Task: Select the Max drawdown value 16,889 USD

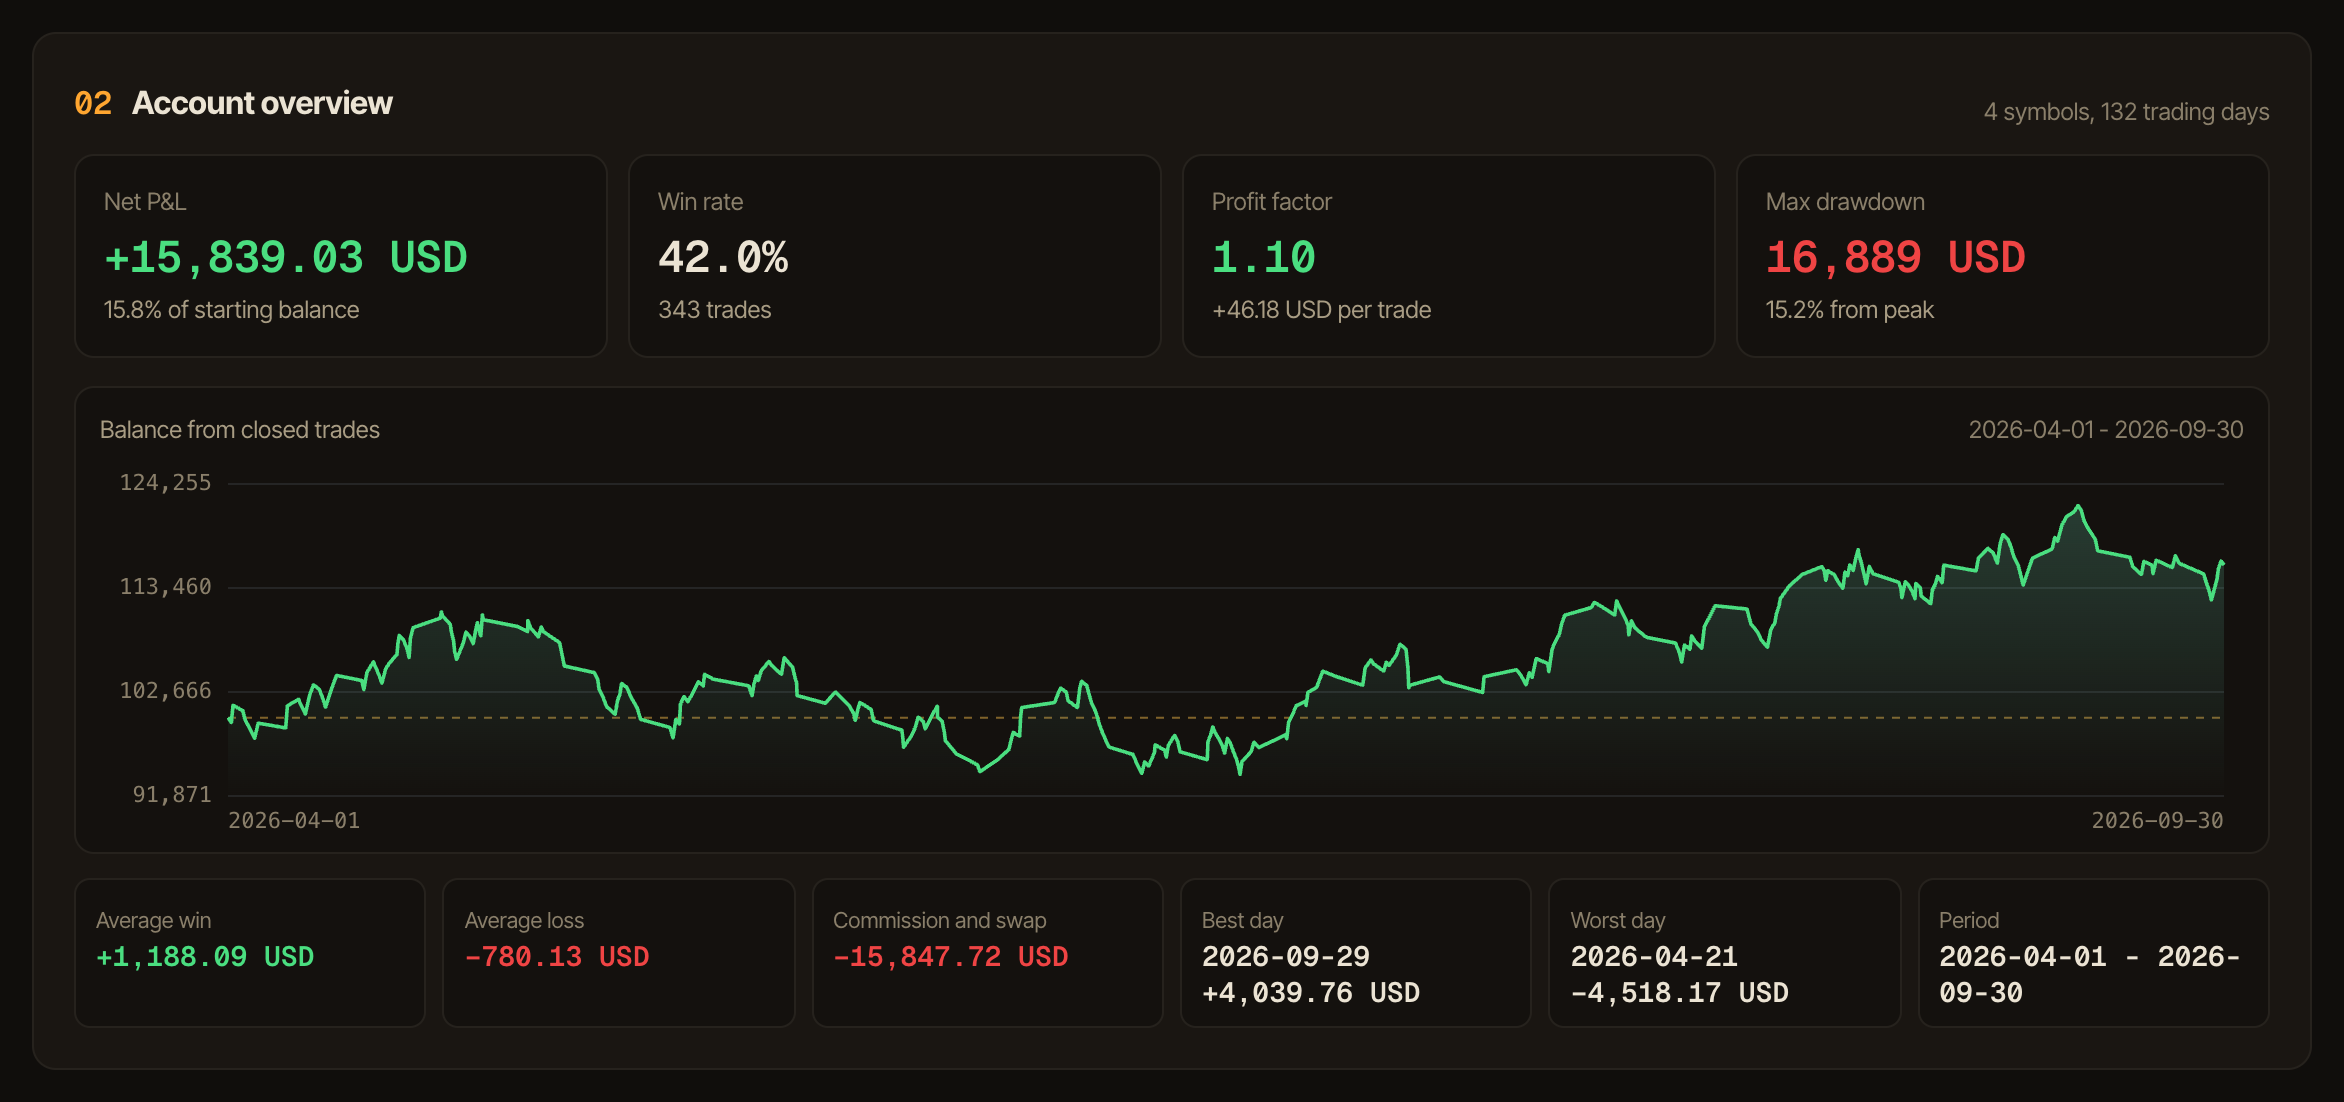Action: point(1895,257)
